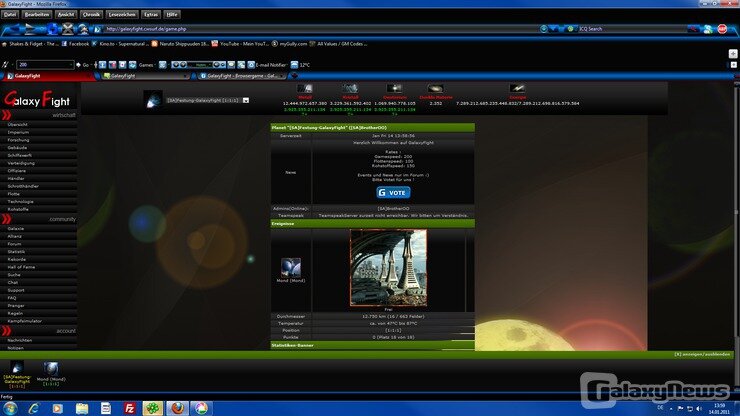Switch to the second GalaxyFight tab

(145, 76)
